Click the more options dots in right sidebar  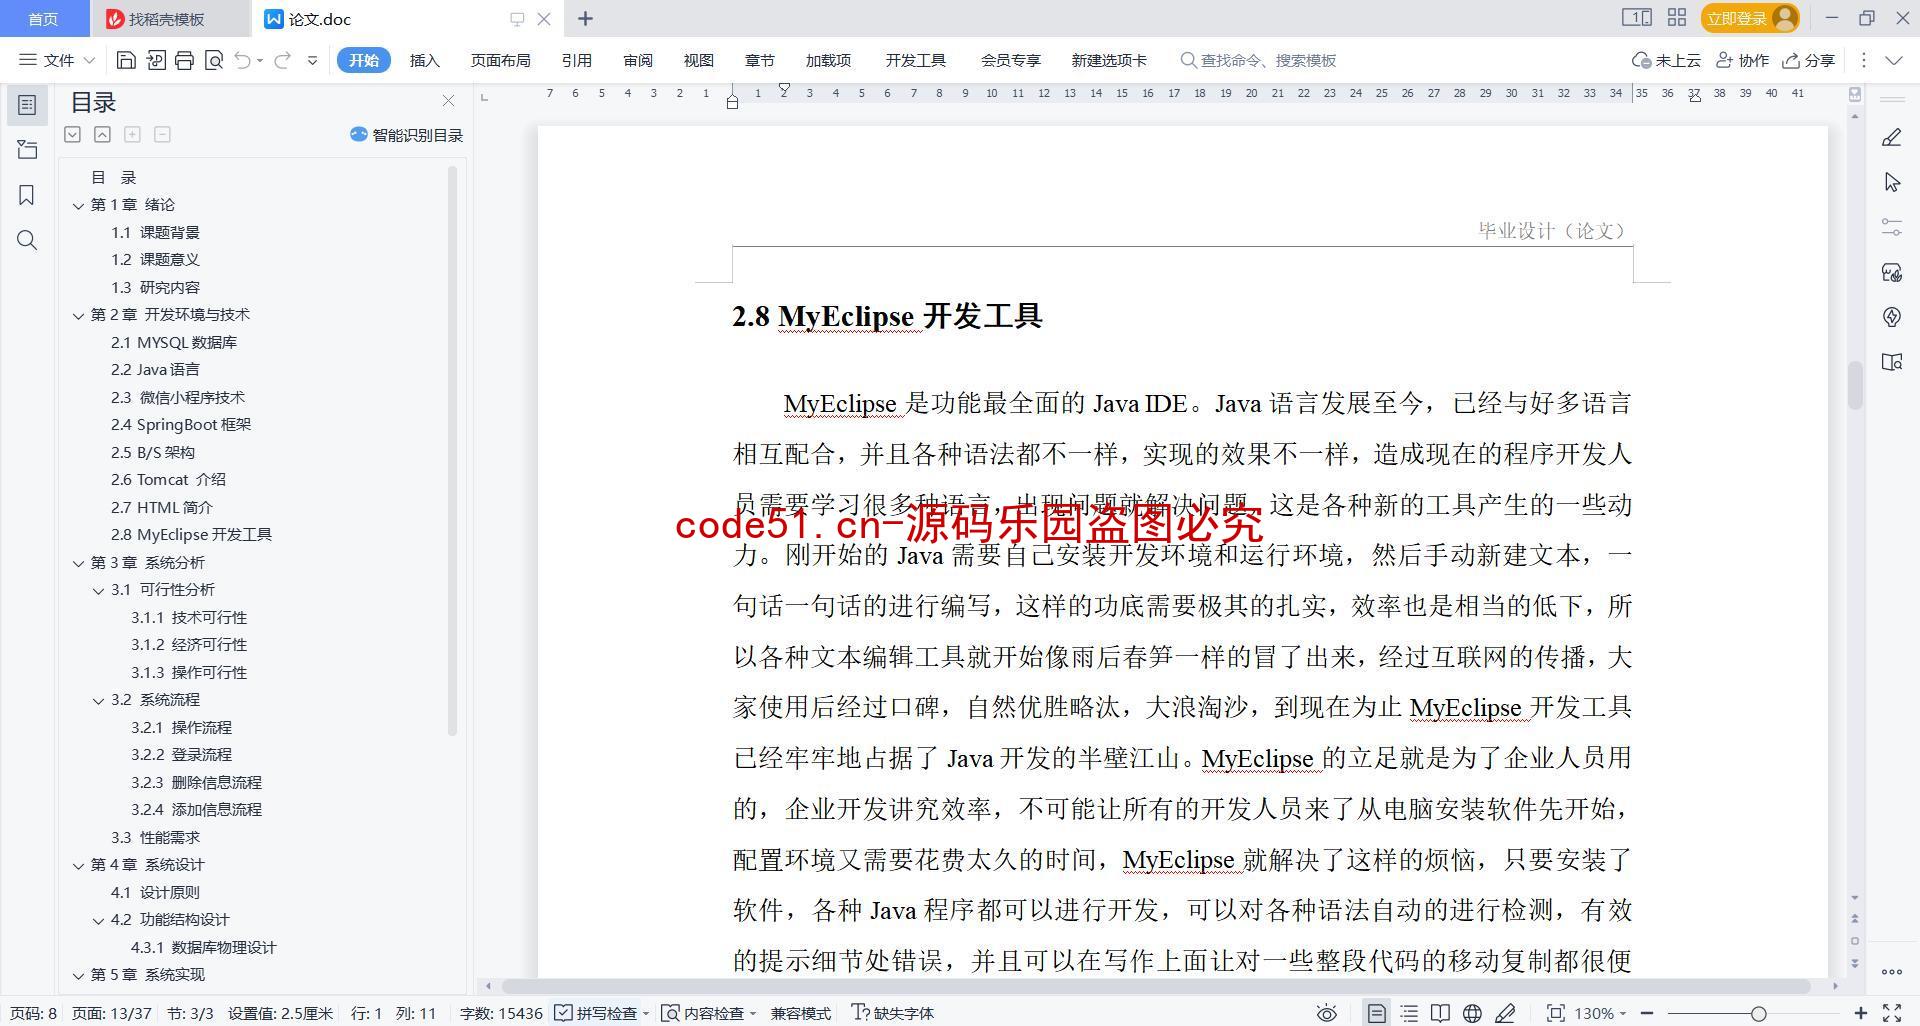(x=1891, y=972)
